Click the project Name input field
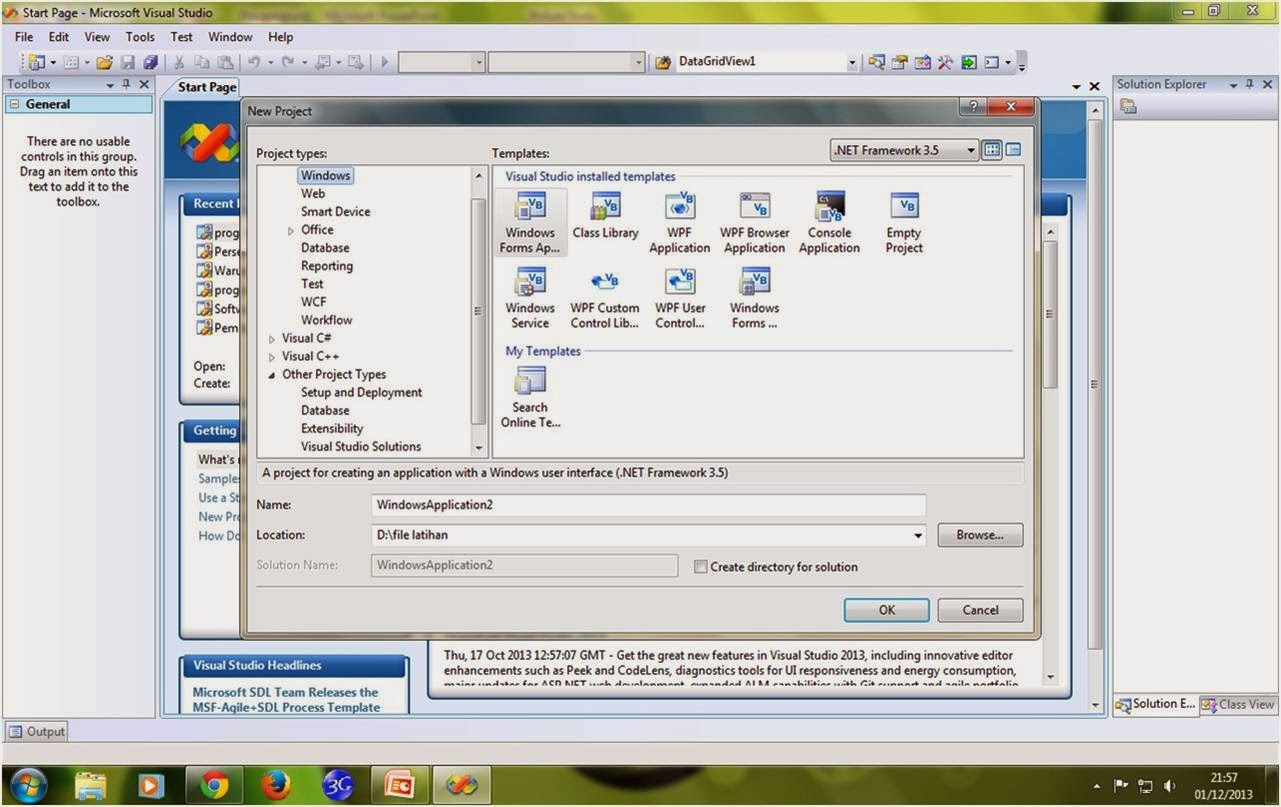The width and height of the screenshot is (1281, 807). pyautogui.click(x=648, y=505)
